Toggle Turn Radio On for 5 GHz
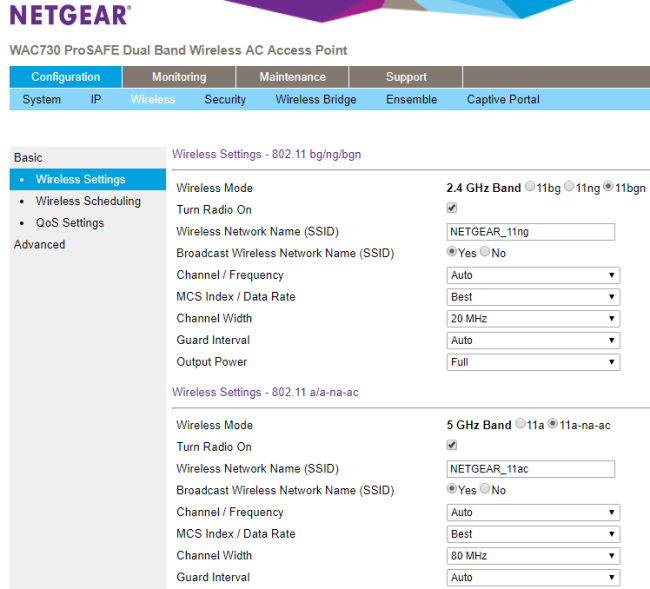Image resolution: width=650 pixels, height=589 pixels. click(x=452, y=445)
